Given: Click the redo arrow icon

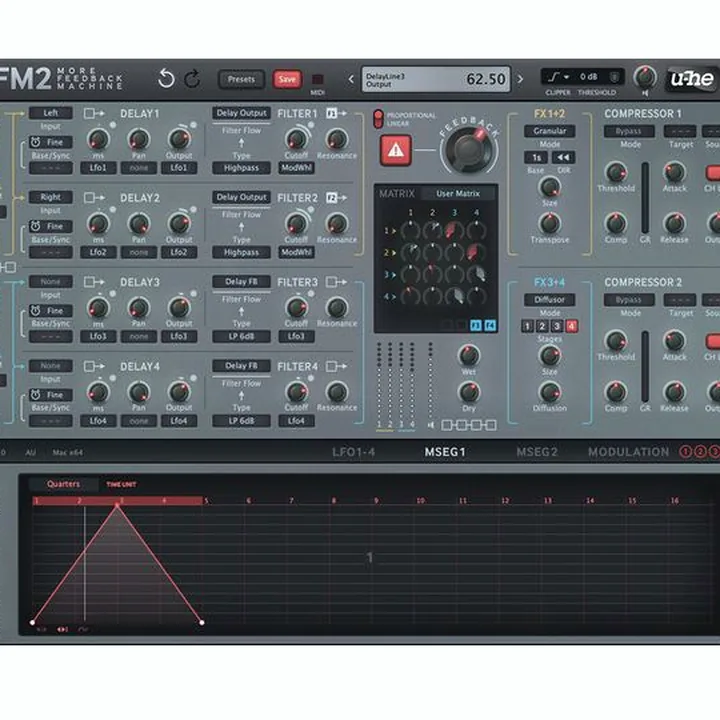Looking at the screenshot, I should [x=192, y=79].
